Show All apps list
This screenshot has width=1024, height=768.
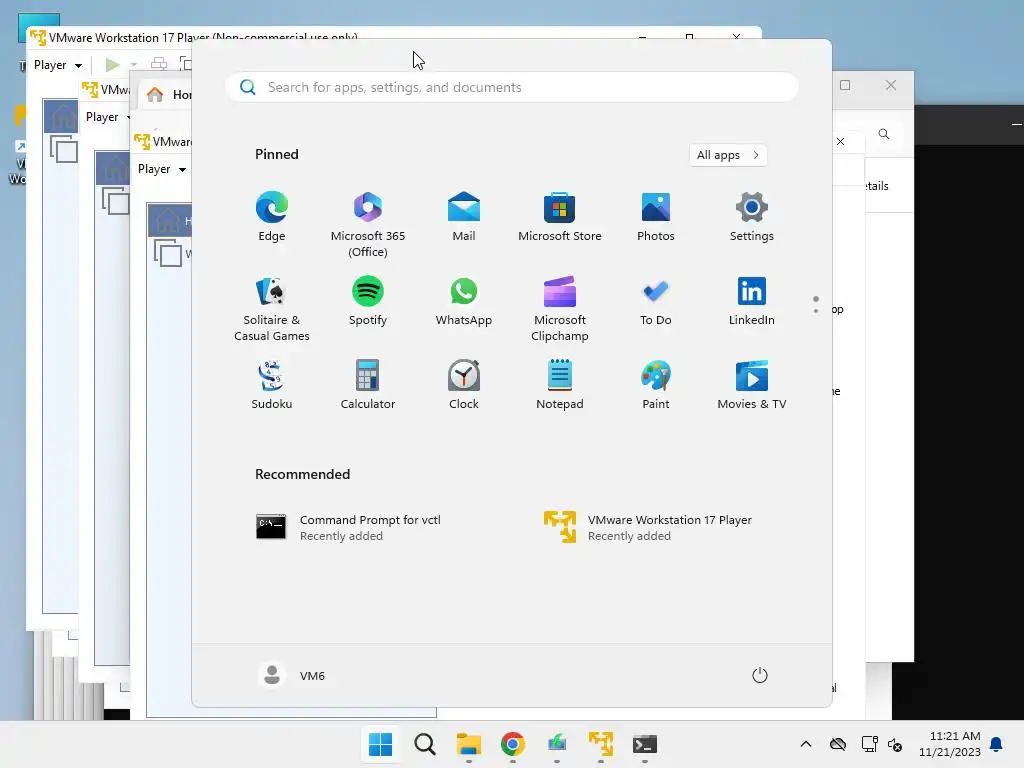click(728, 155)
